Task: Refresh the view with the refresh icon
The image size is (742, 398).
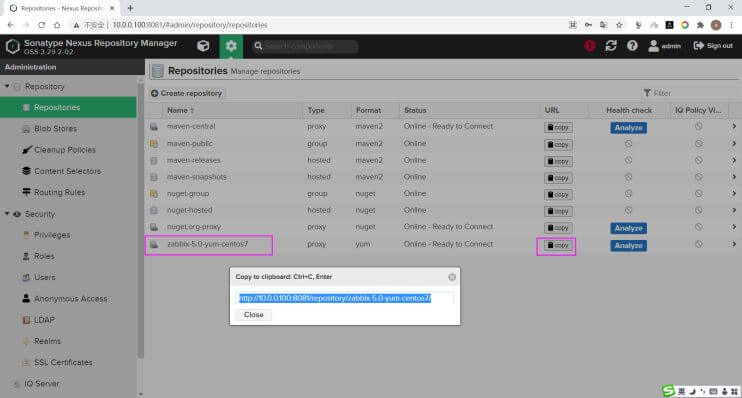Action: pos(611,46)
